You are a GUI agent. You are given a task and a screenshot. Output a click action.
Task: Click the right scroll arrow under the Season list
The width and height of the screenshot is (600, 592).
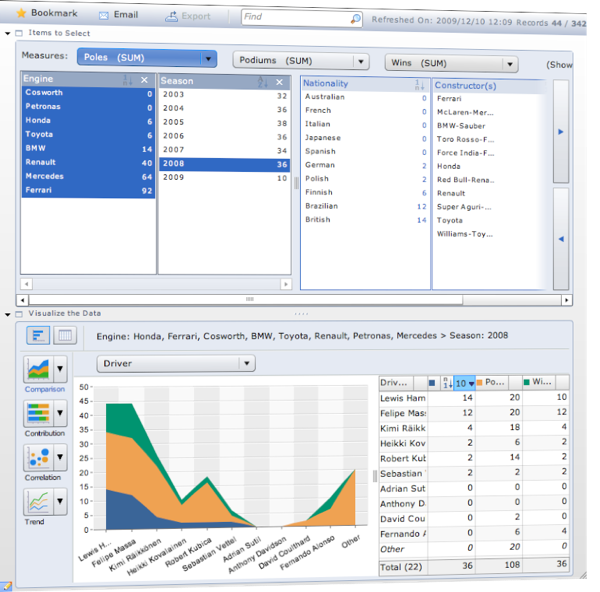[x=285, y=284]
